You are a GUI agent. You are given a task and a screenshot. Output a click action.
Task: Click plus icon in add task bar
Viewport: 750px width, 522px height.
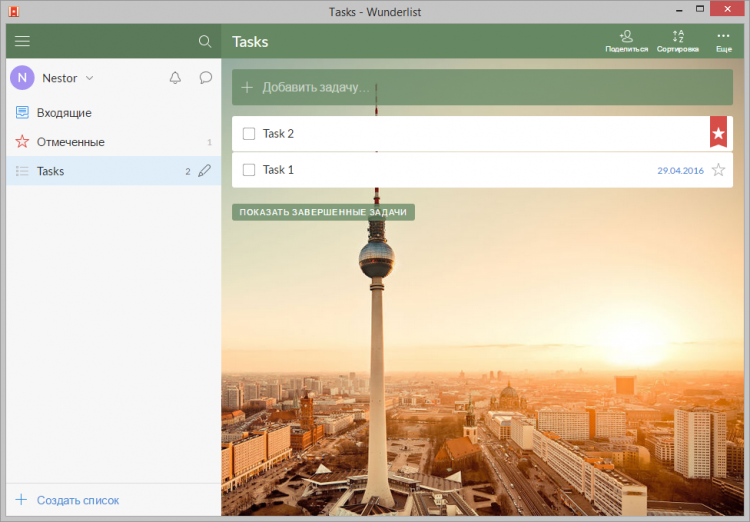tap(247, 87)
